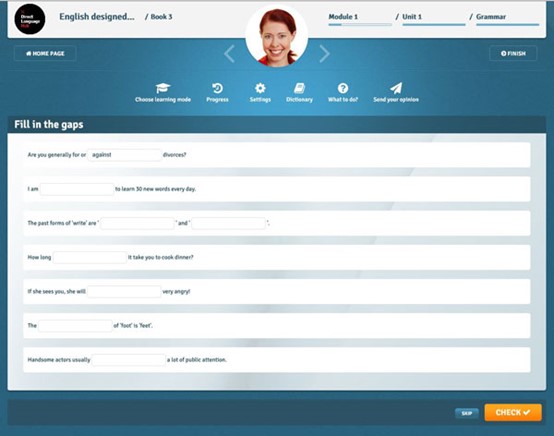Viewport: 554px width, 436px height.
Task: Go to previous exercise with left arrow
Action: [x=229, y=54]
